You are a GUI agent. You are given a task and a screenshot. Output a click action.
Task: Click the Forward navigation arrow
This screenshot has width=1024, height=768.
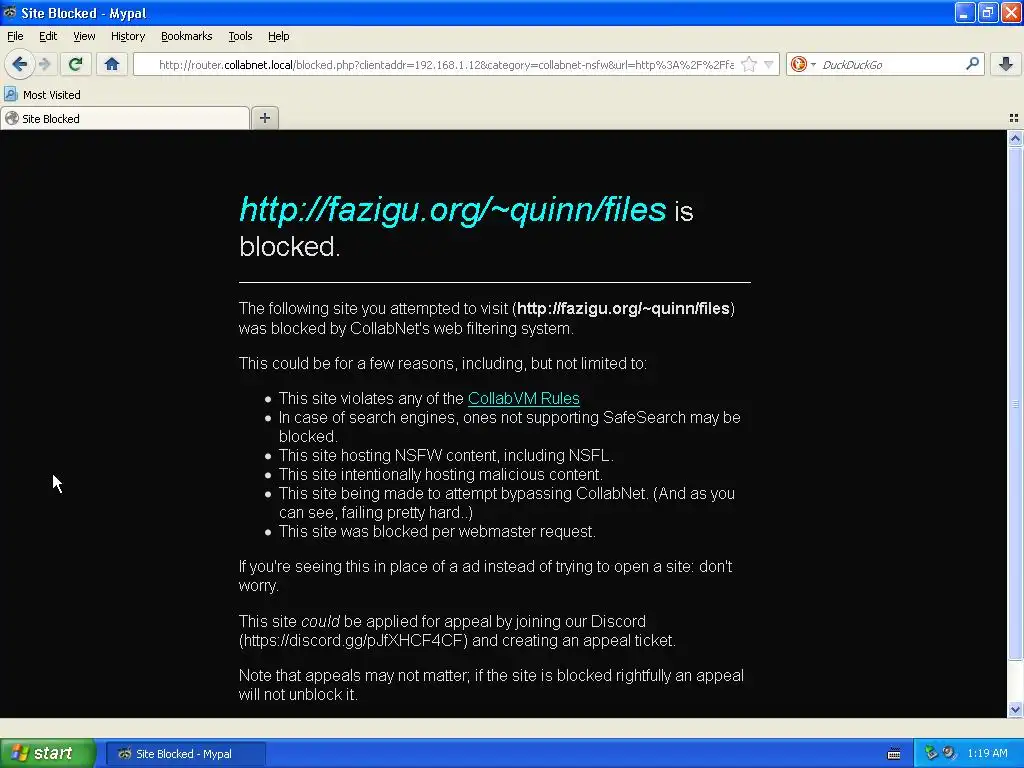point(44,64)
